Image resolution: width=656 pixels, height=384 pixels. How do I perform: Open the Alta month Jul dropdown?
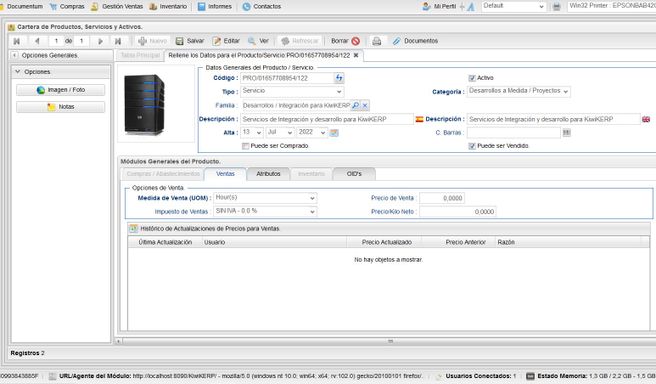click(x=290, y=133)
